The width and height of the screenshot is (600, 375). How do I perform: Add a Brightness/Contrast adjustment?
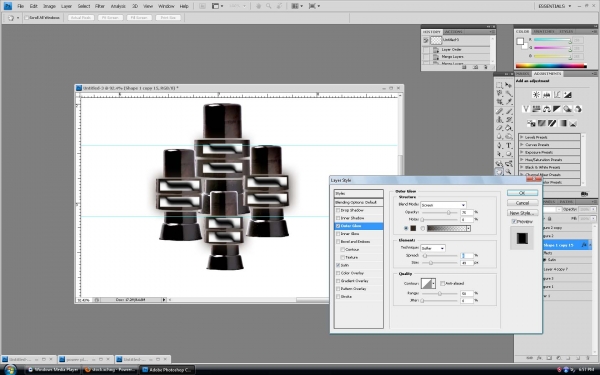pyautogui.click(x=536, y=95)
